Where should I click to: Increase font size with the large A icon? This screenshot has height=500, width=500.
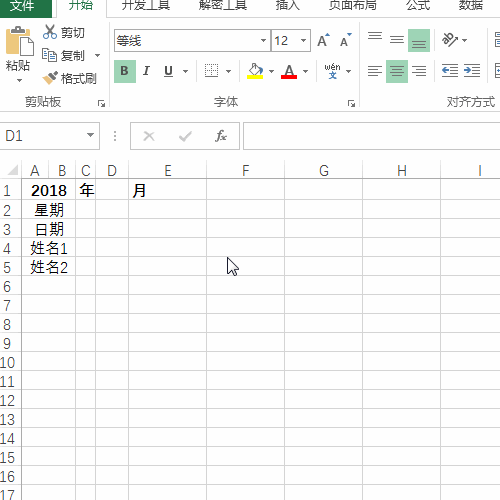pos(323,41)
